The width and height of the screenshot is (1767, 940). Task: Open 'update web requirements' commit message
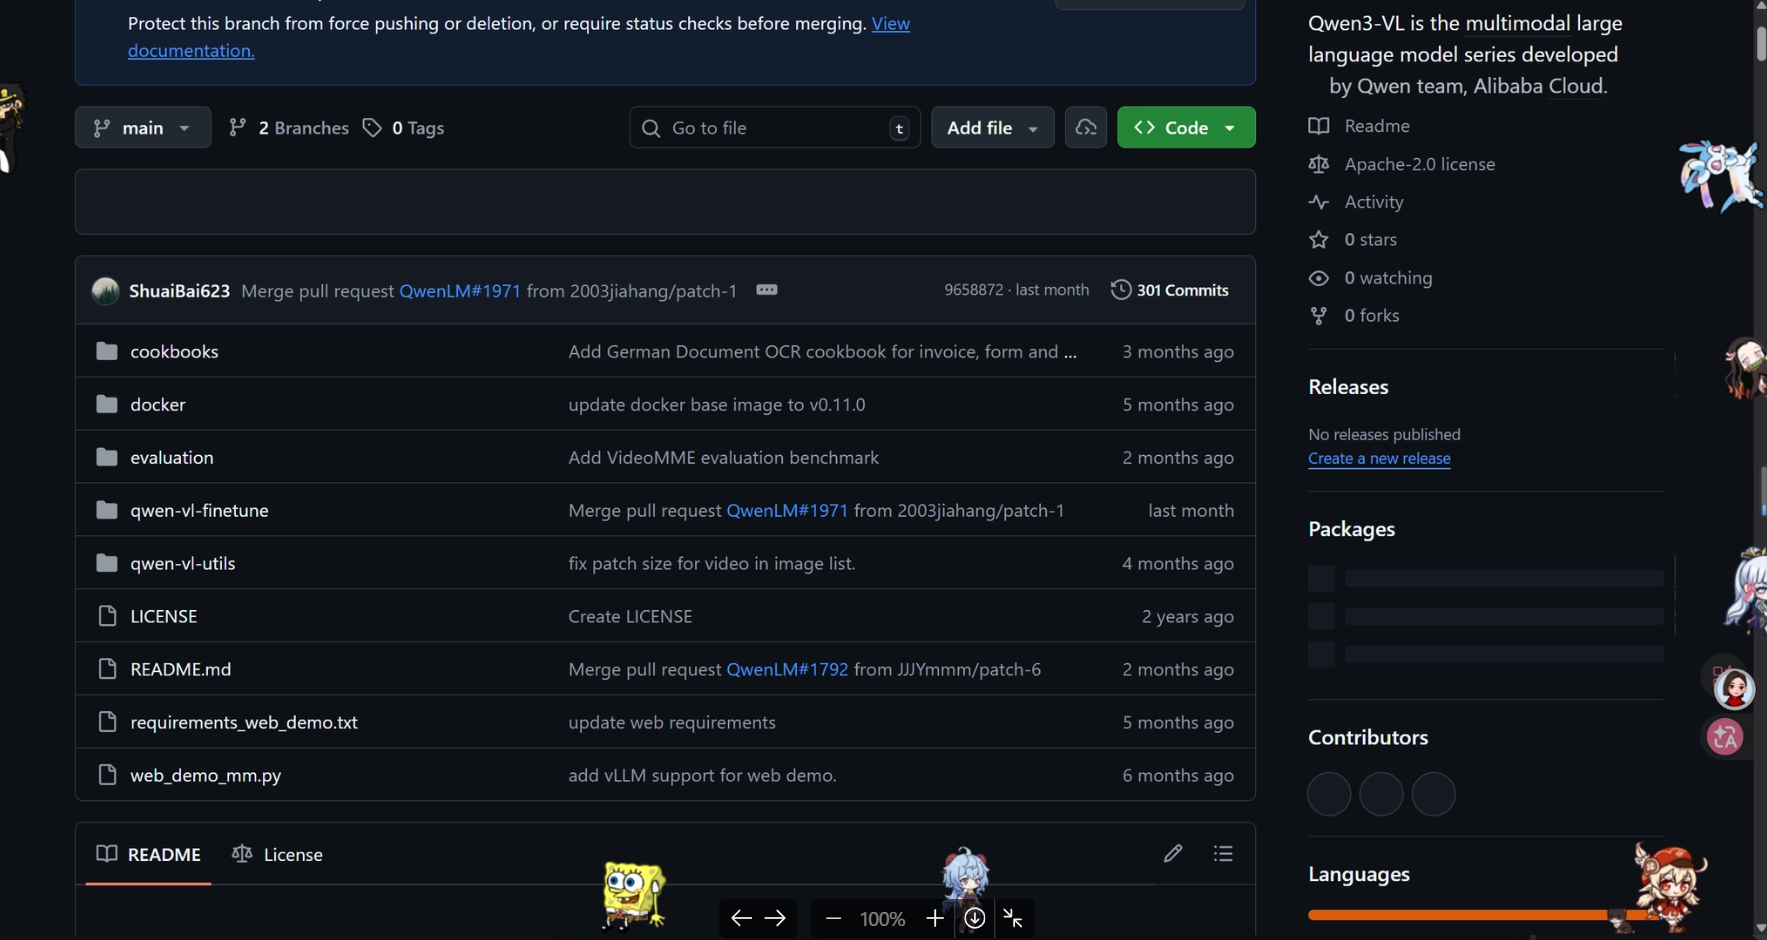672,722
